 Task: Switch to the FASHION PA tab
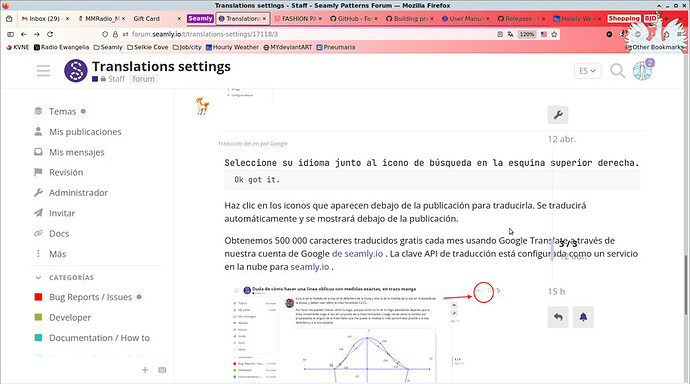(x=298, y=18)
